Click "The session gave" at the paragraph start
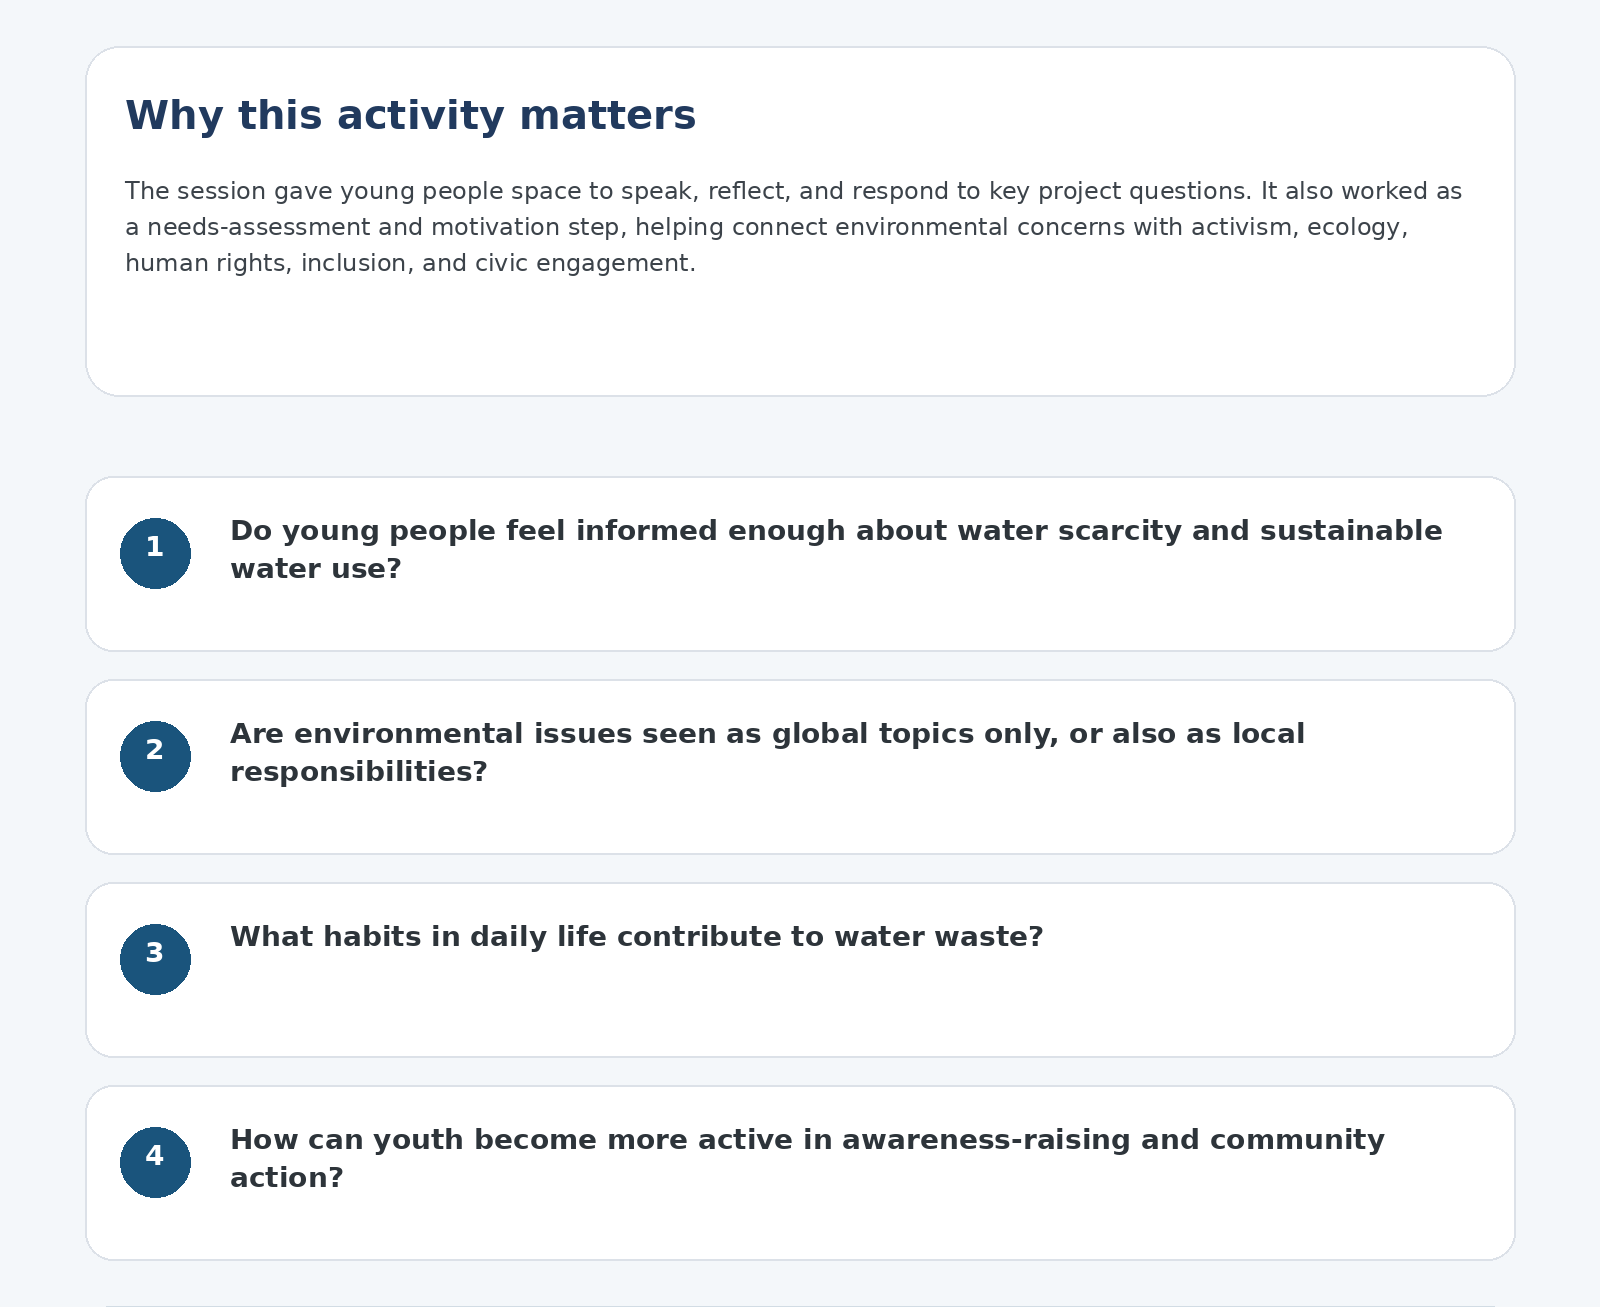Image resolution: width=1600 pixels, height=1307 pixels. [195, 192]
